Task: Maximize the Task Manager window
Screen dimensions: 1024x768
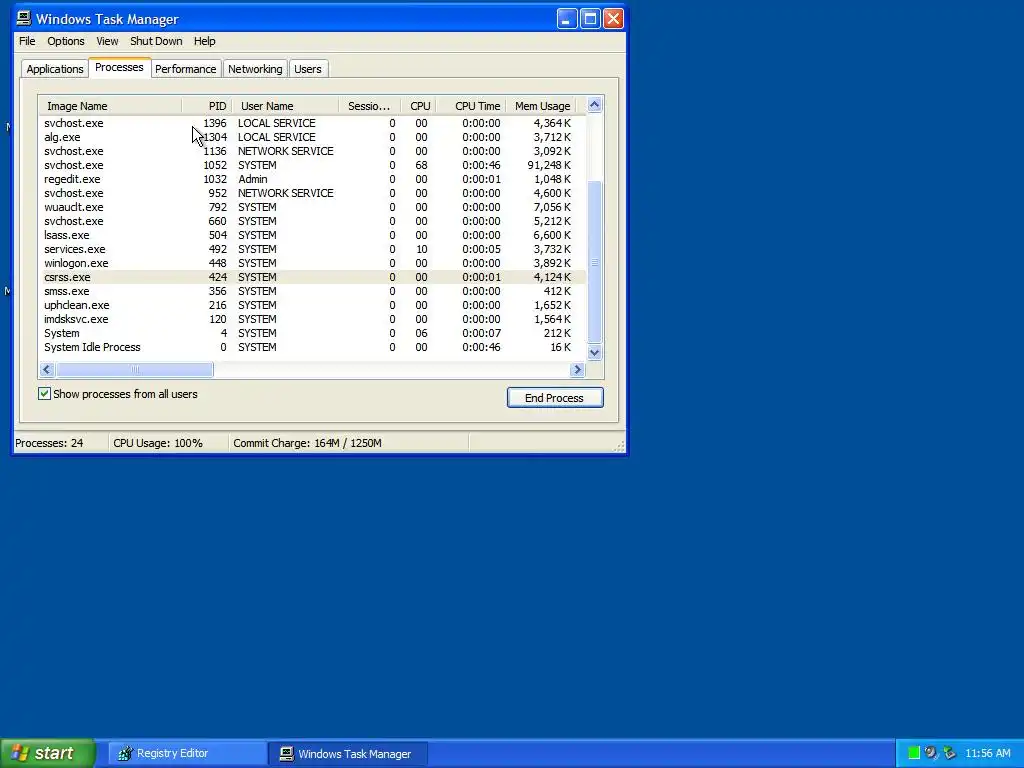Action: pos(590,19)
